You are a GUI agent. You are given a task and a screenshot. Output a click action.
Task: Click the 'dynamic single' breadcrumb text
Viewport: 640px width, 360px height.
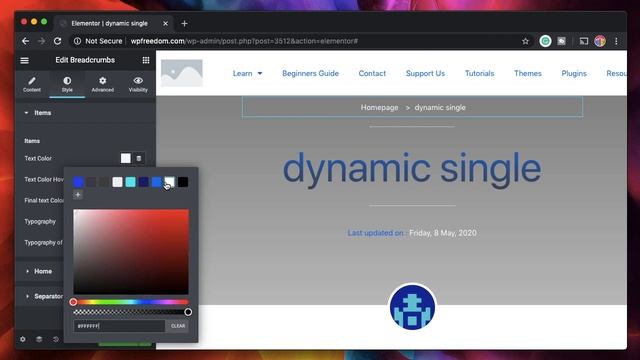tap(440, 107)
